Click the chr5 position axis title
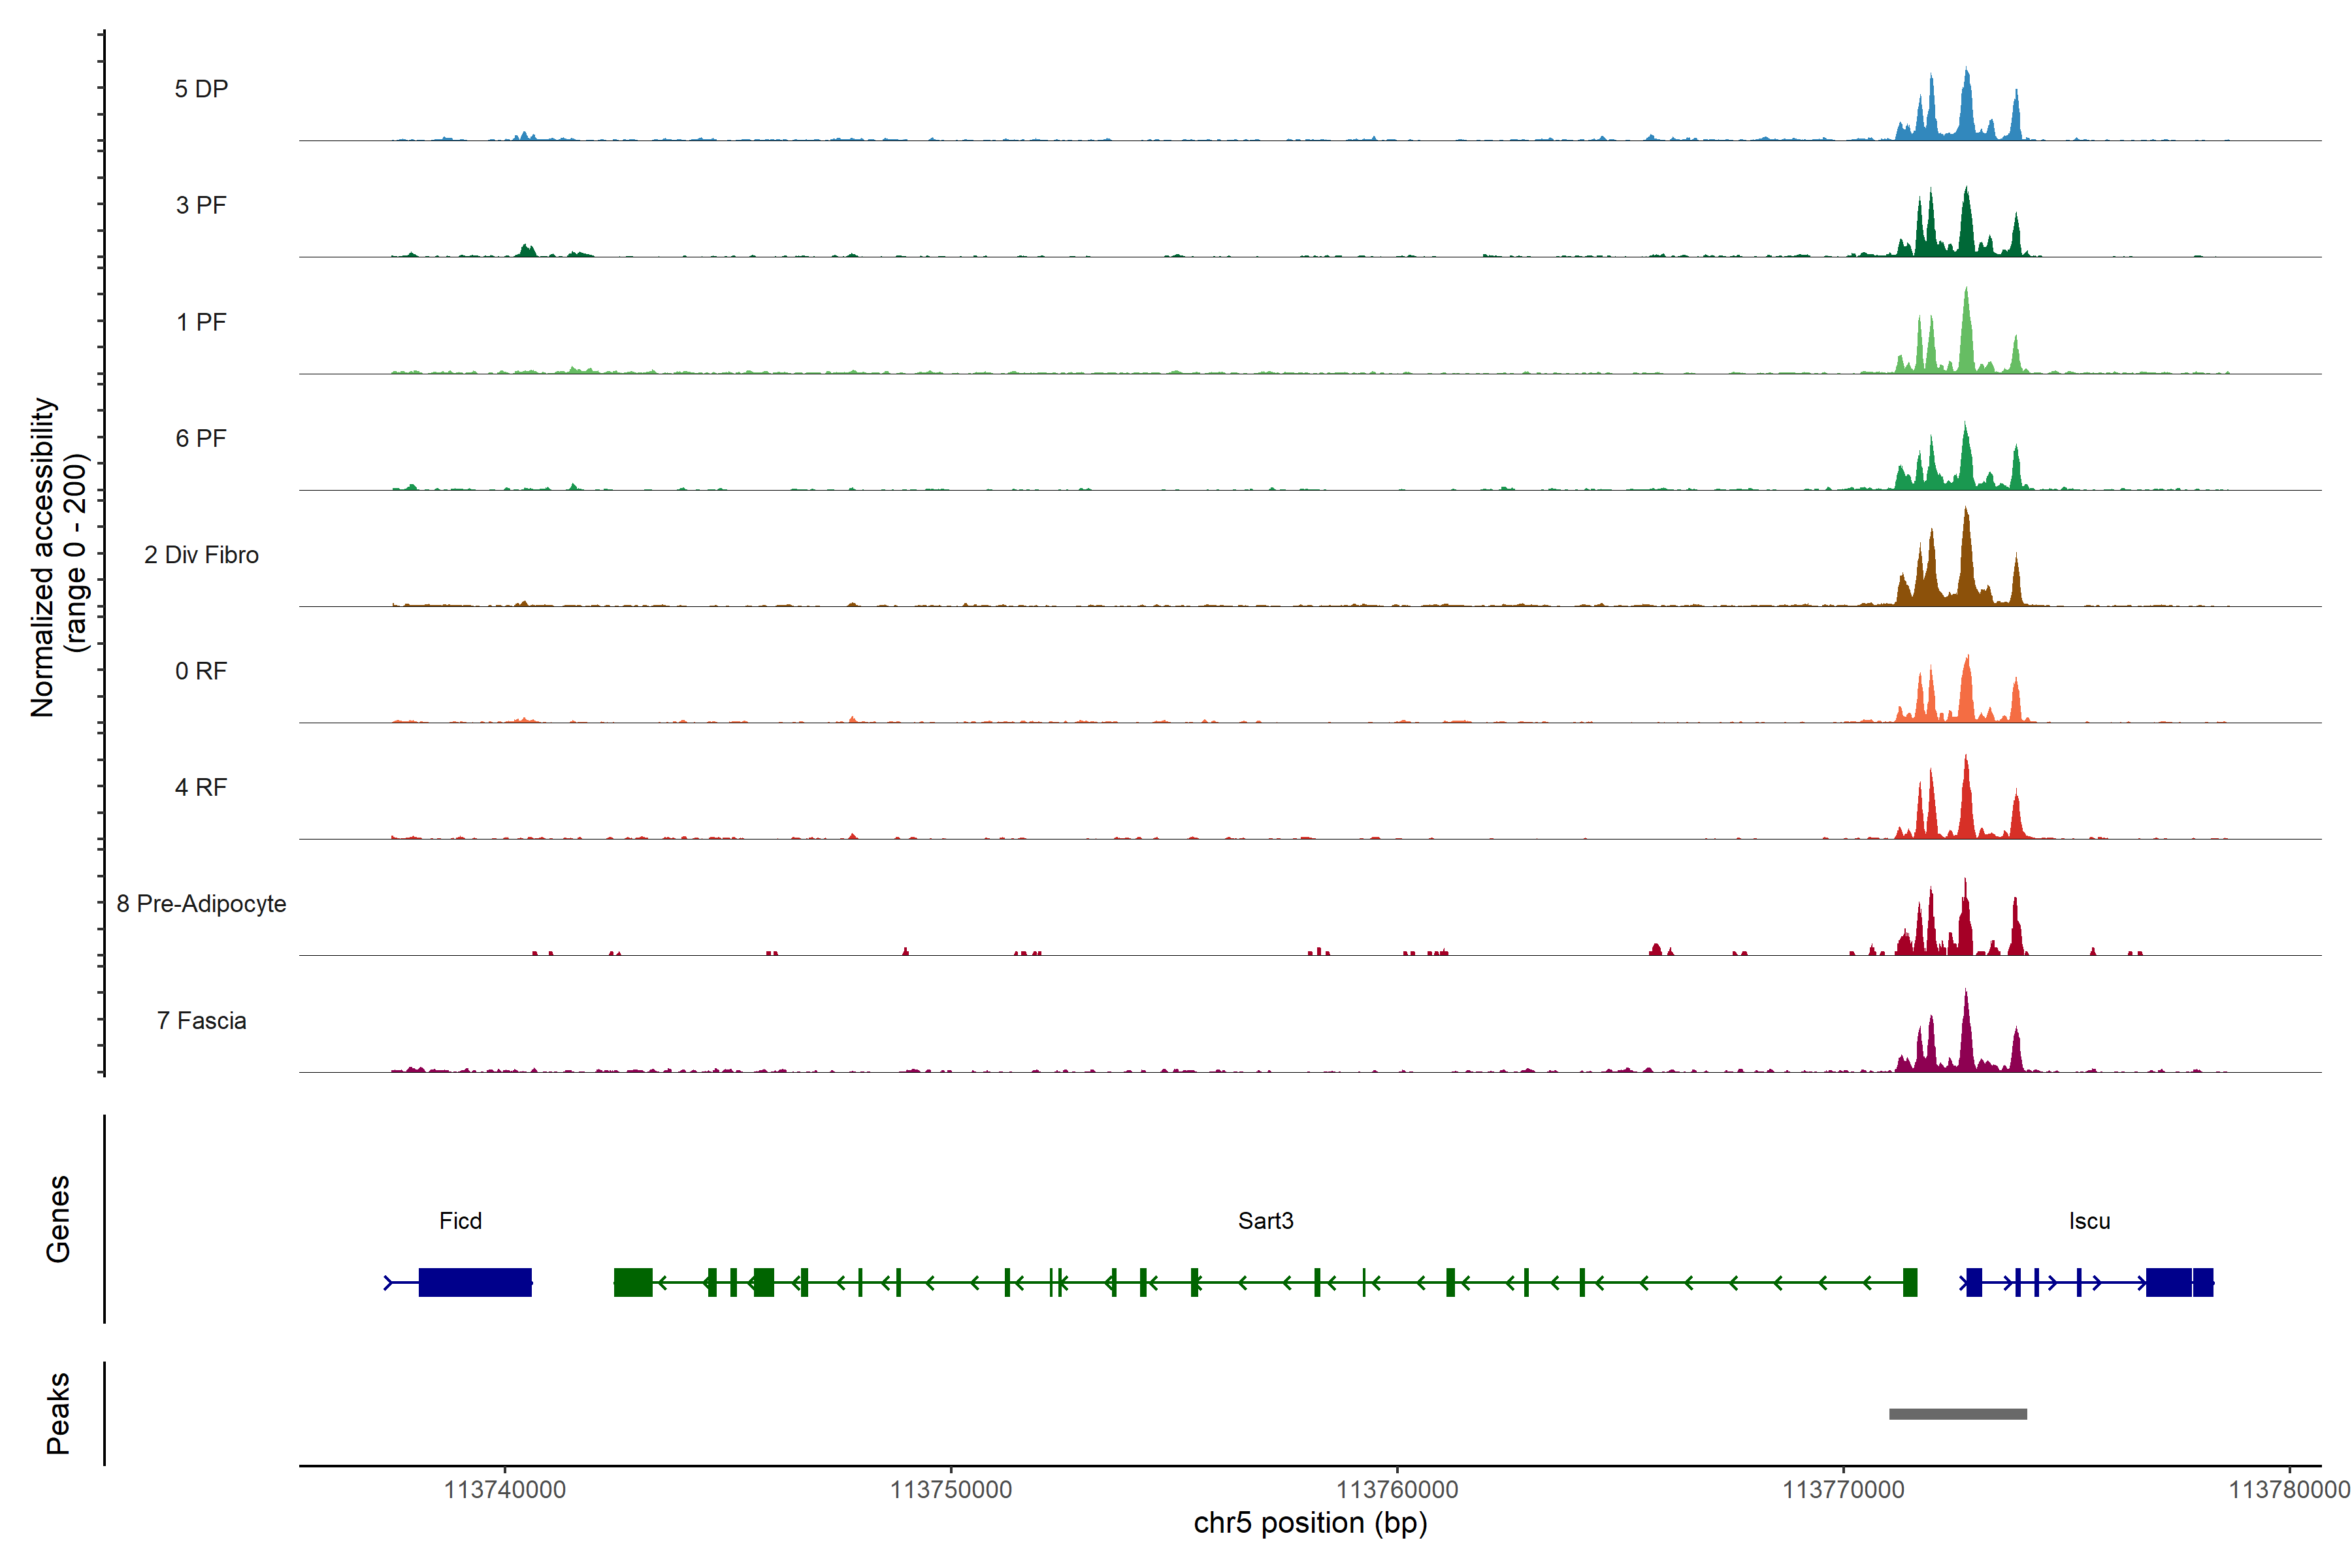 point(1310,1524)
